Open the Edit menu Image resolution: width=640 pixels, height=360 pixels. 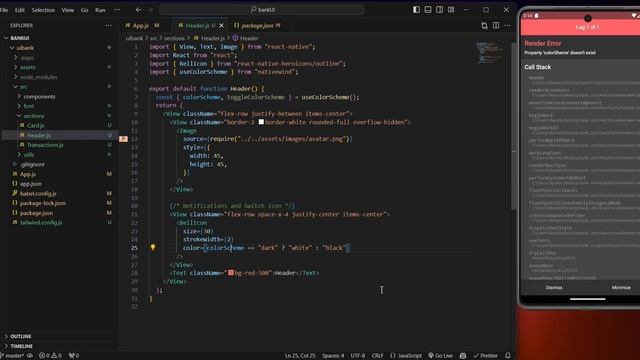click(20, 10)
